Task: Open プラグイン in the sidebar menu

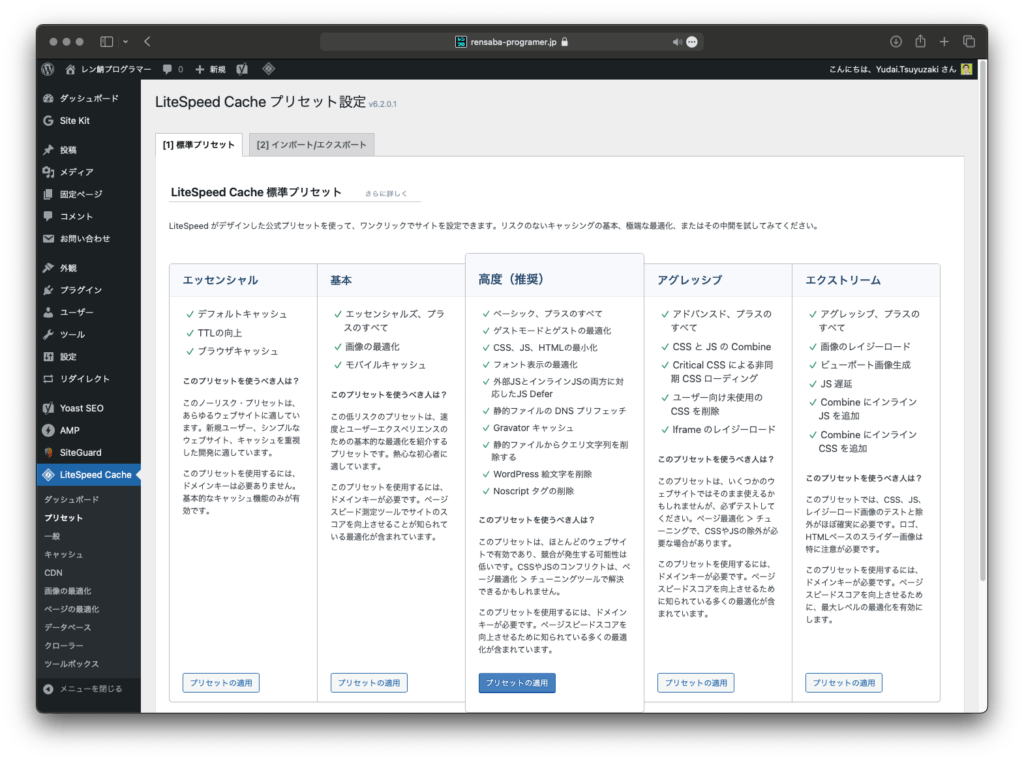Action: 80,290
